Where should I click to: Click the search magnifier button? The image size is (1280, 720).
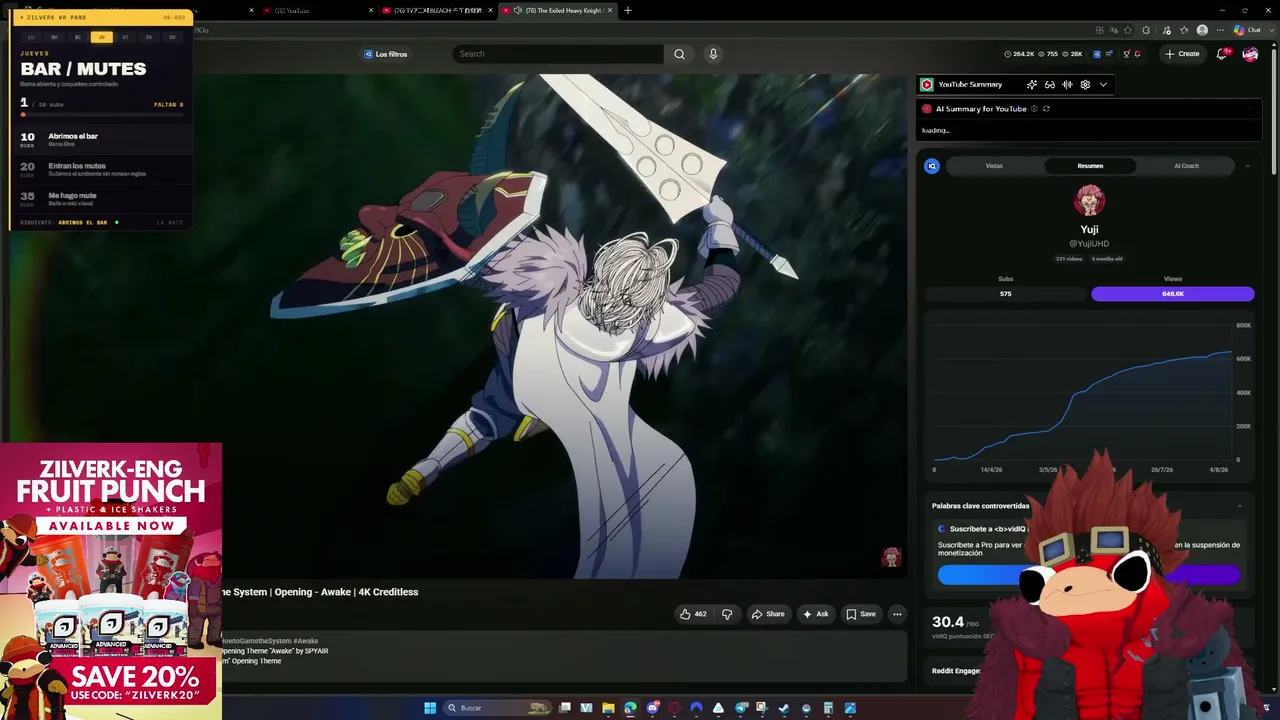(679, 54)
